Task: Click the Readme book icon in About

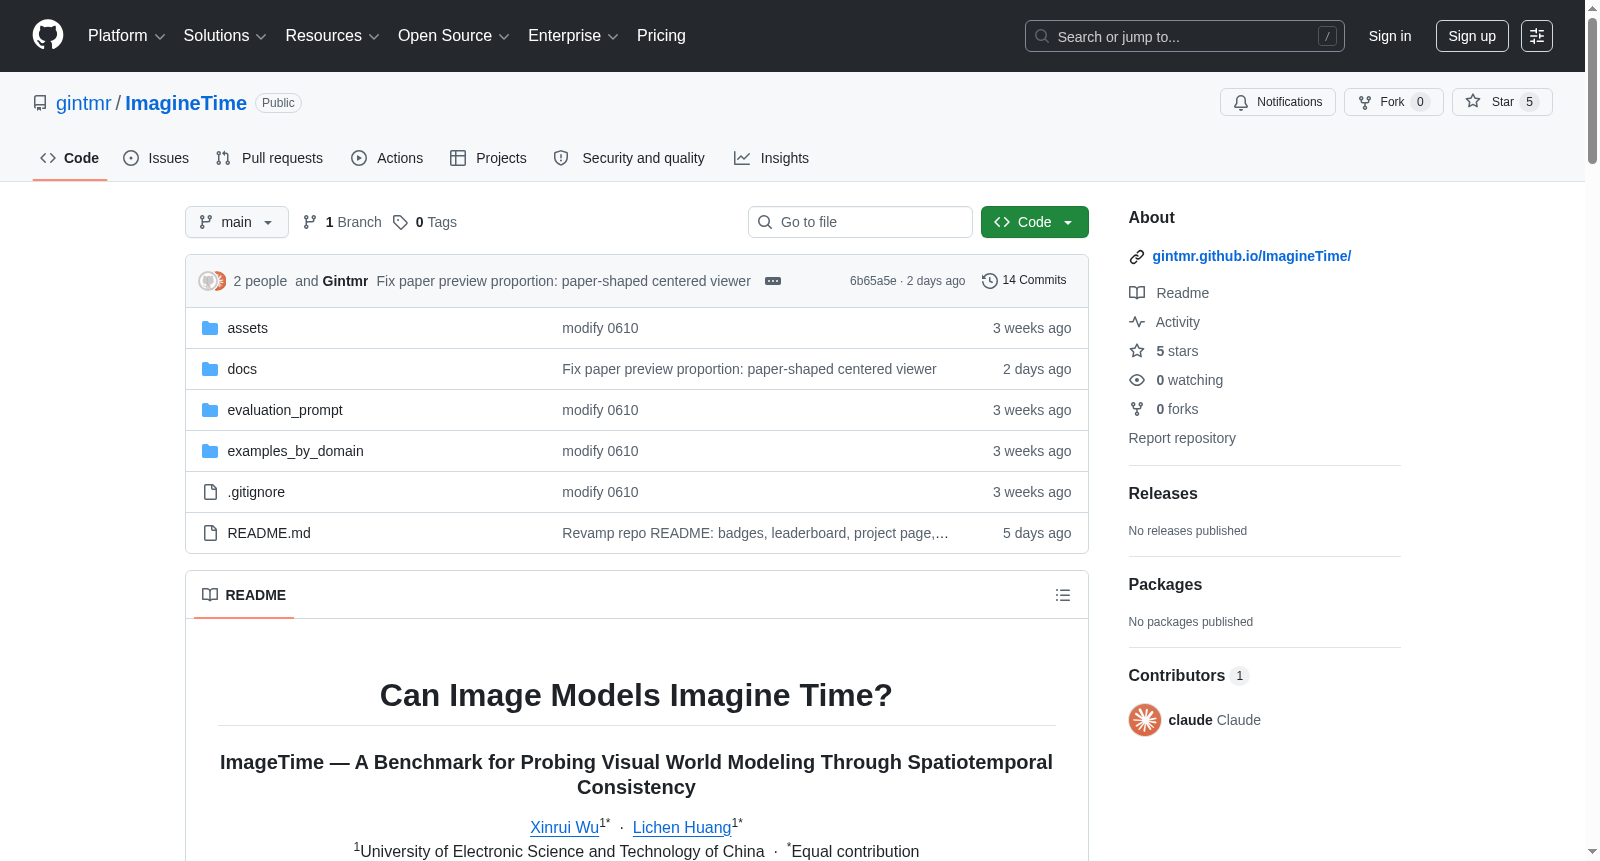Action: [x=1137, y=293]
